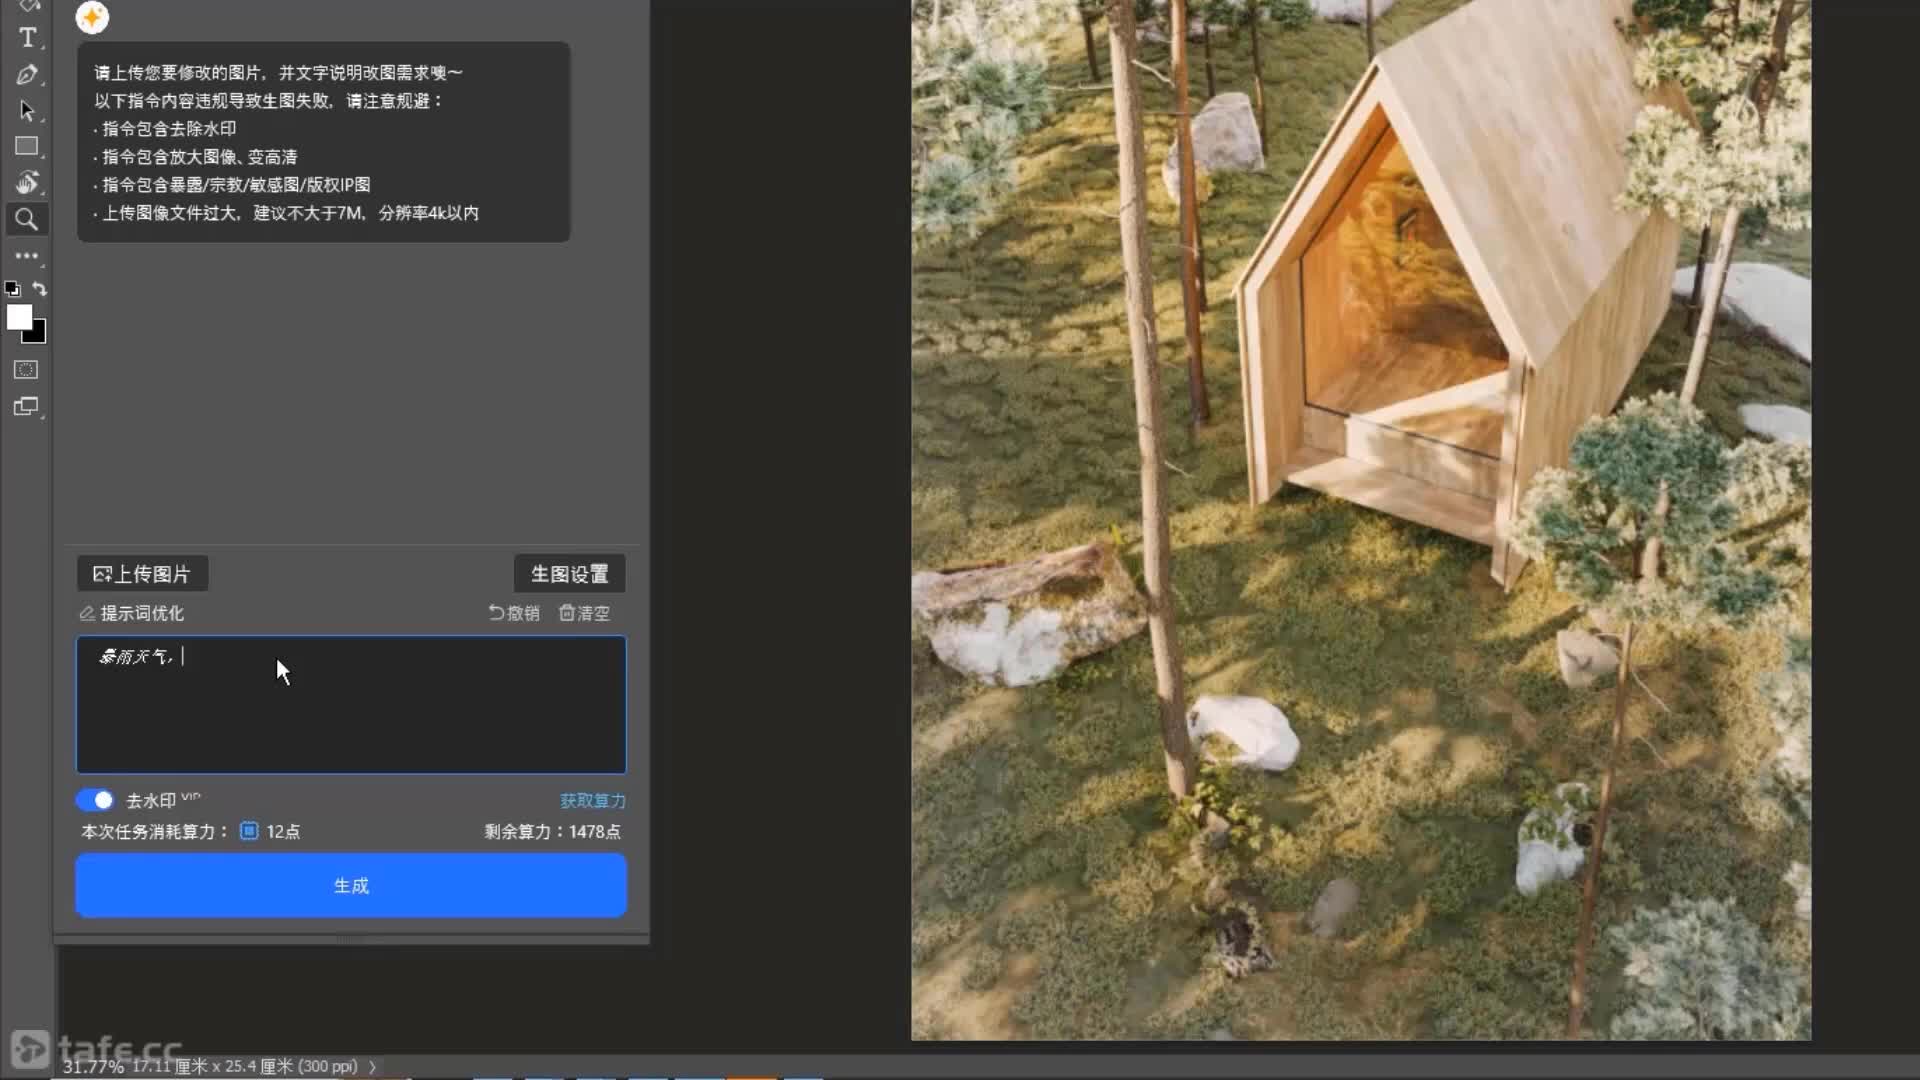
Task: Select the Path Selection arrow tool
Action: point(27,111)
